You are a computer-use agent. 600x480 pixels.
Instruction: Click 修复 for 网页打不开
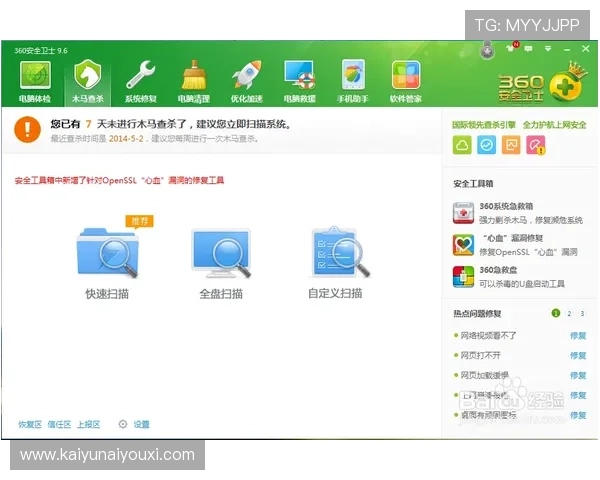point(578,356)
